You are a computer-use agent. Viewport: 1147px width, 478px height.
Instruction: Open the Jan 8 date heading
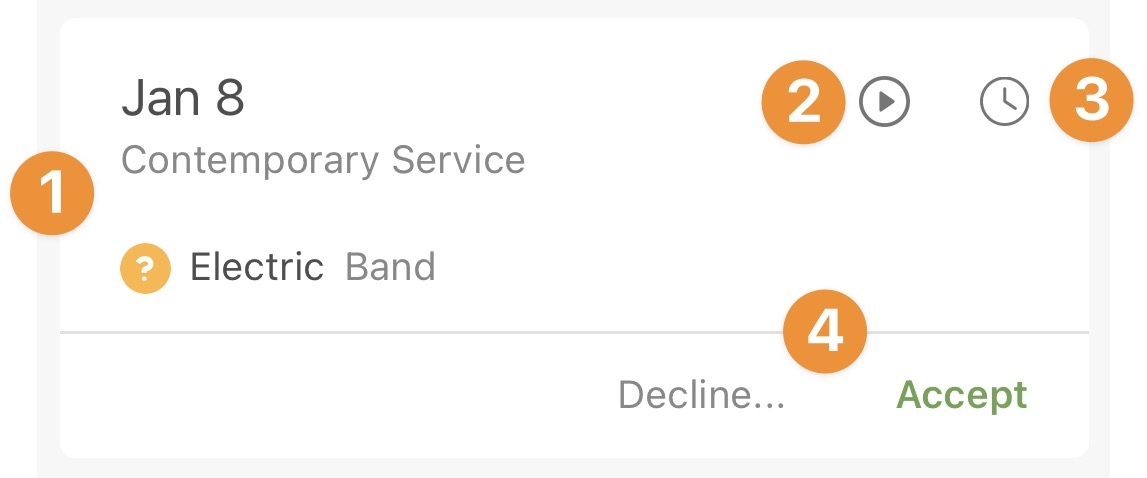click(x=183, y=98)
